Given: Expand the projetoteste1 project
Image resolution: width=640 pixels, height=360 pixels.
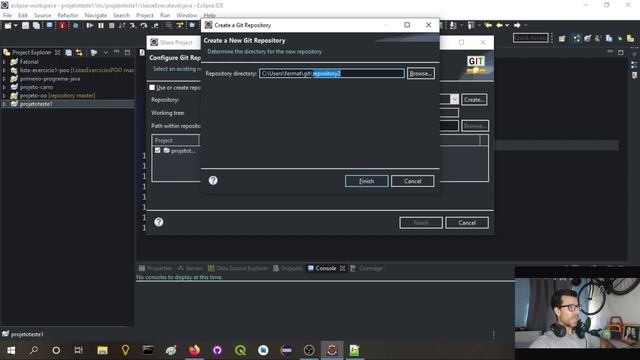Looking at the screenshot, I should click(4, 104).
